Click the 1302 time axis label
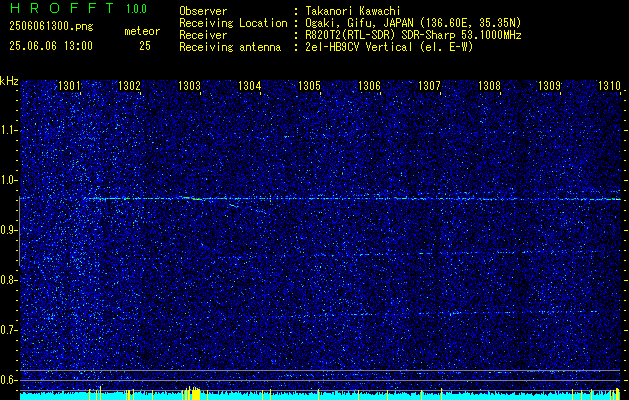 click(129, 85)
